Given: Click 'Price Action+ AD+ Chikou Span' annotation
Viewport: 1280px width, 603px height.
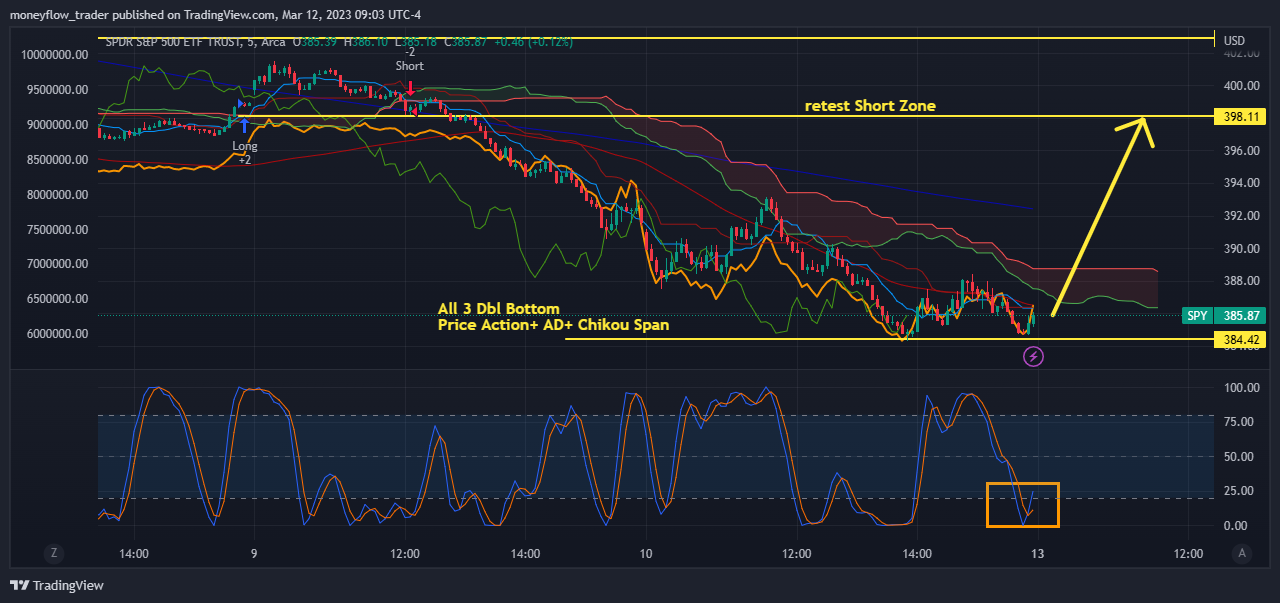Looking at the screenshot, I should point(554,325).
